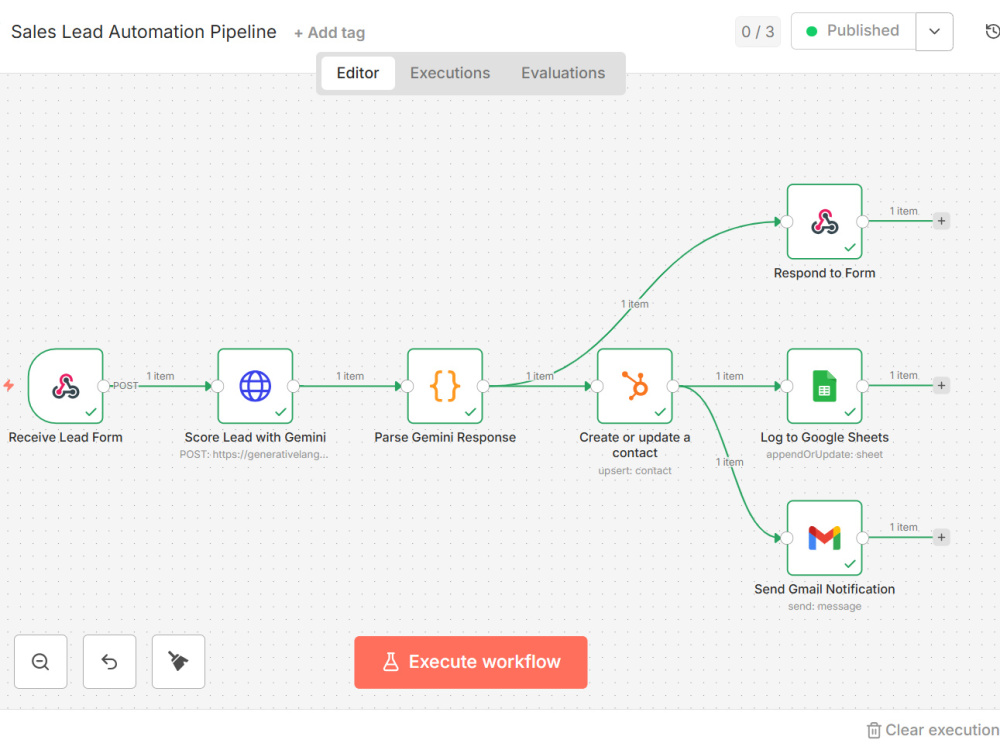
Task: Click the trash icon beside Clear execution
Action: 874,730
